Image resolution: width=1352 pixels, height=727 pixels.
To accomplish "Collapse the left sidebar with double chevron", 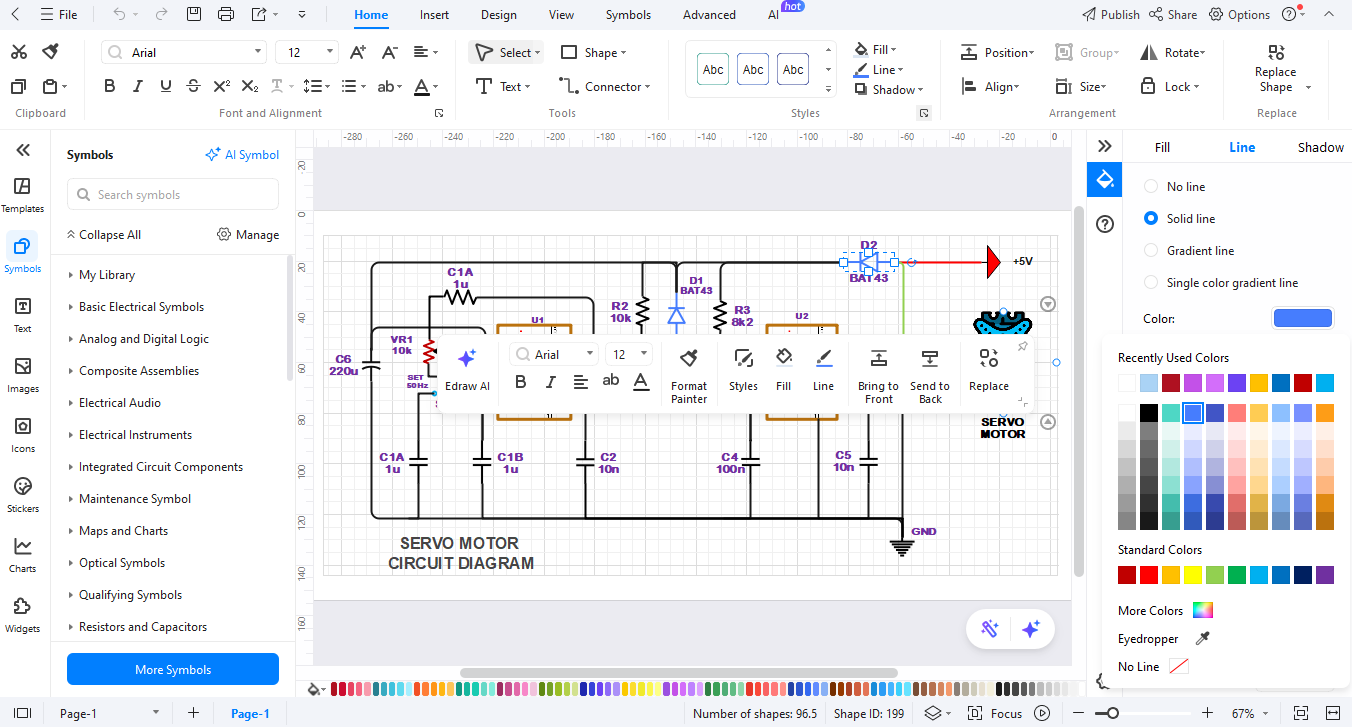I will [22, 150].
